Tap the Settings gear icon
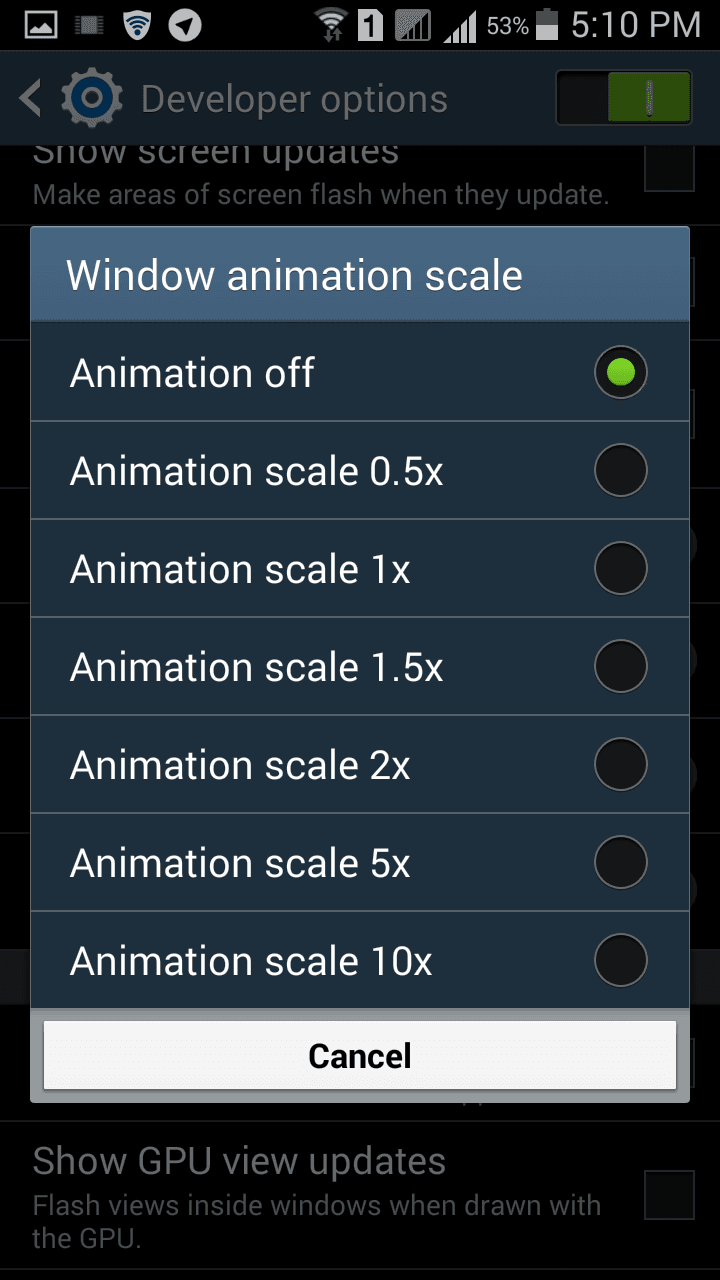The height and width of the screenshot is (1280, 720). (x=92, y=98)
